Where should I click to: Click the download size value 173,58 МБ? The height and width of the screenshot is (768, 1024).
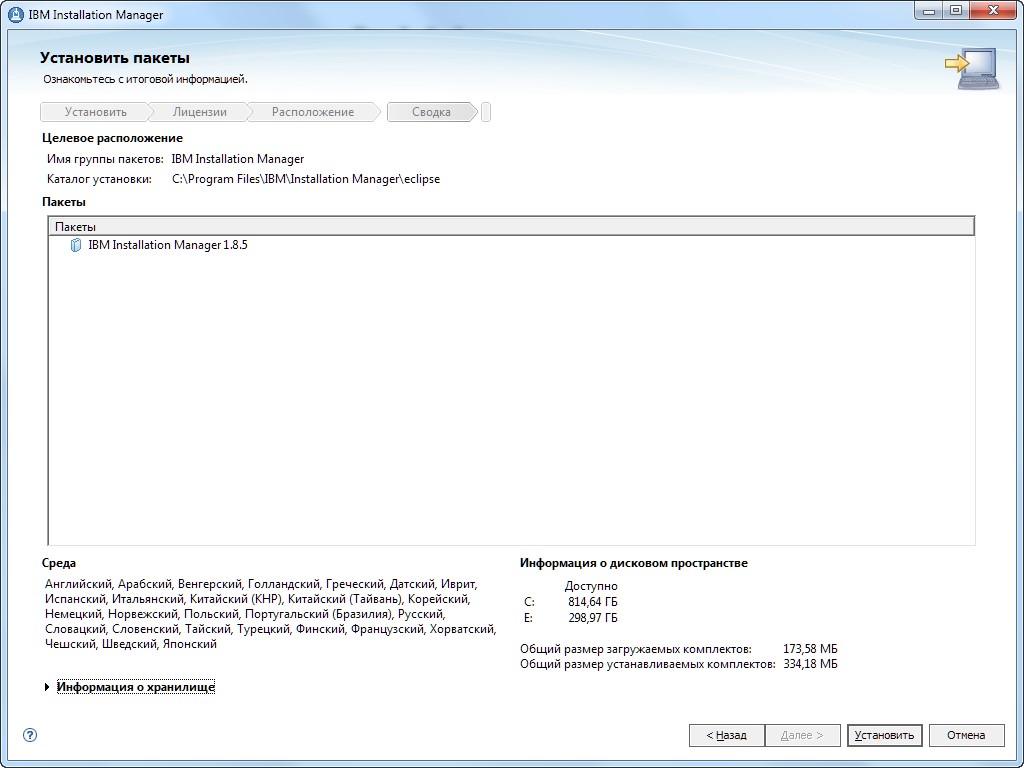[810, 649]
